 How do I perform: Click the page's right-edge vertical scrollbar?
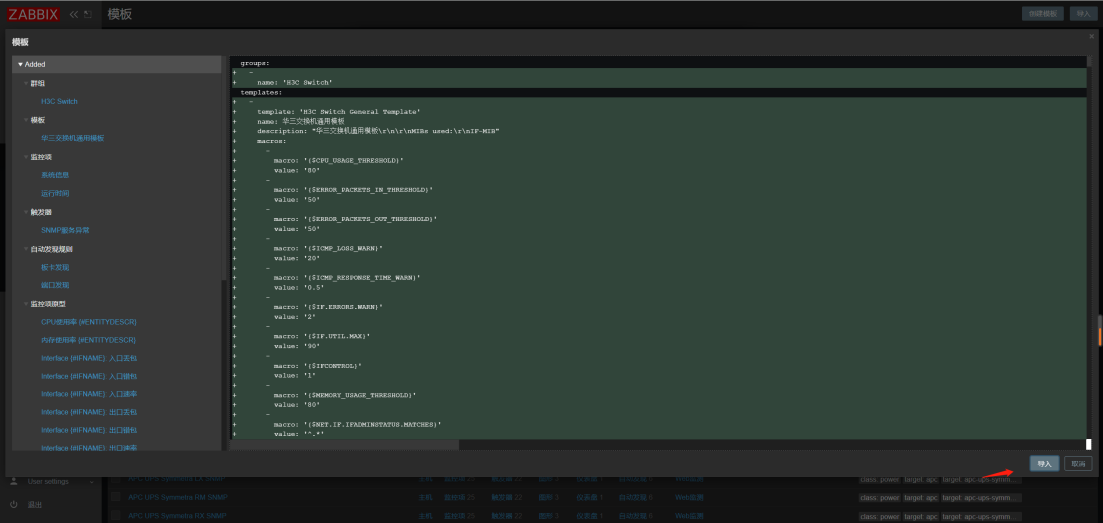[1100, 331]
